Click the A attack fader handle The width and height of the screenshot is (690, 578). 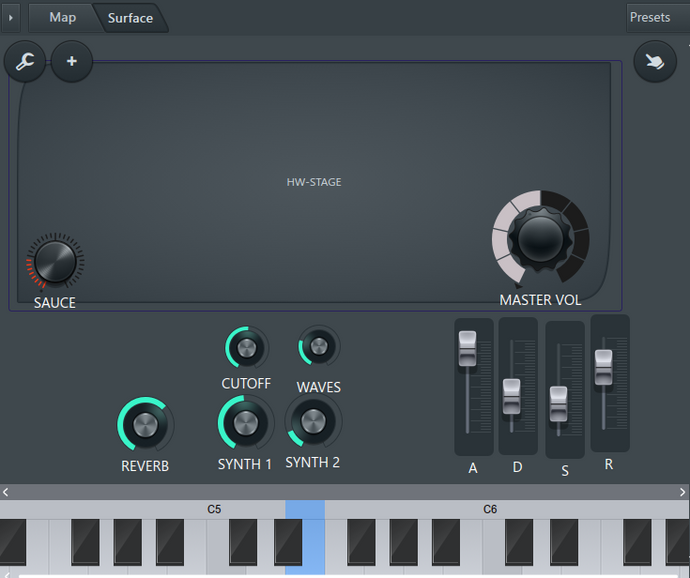tap(467, 349)
